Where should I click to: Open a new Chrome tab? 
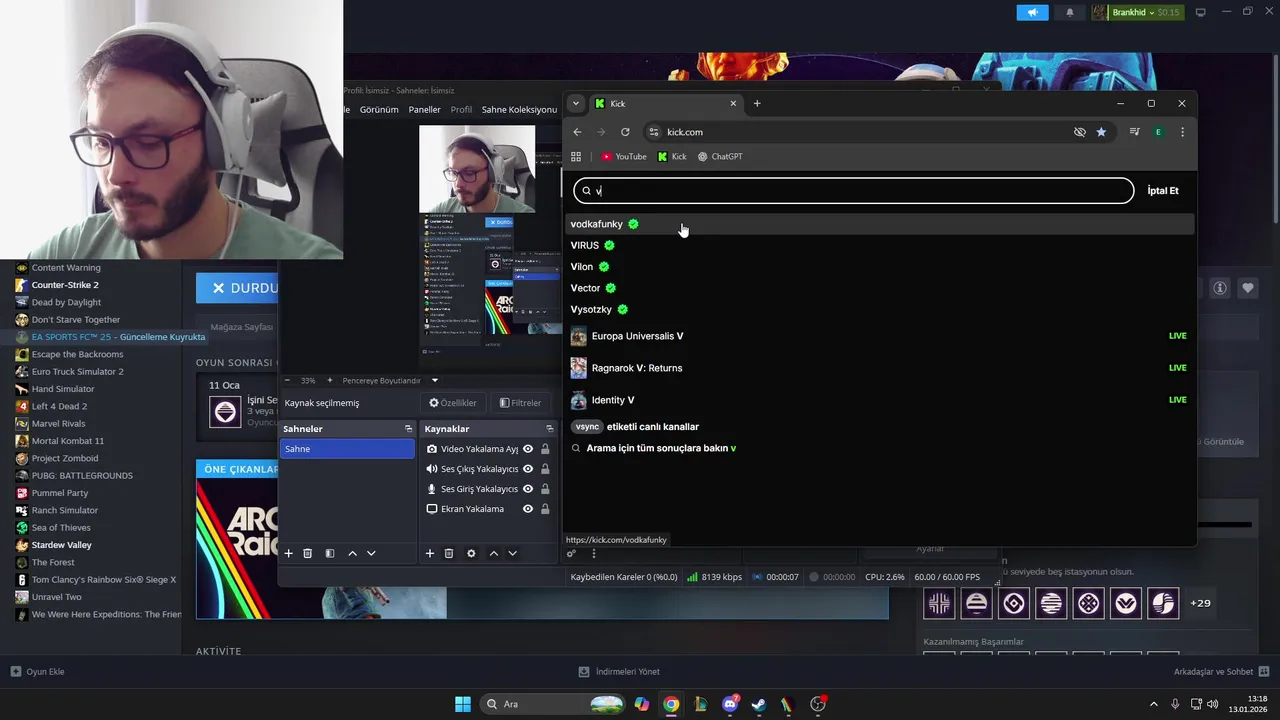[x=757, y=103]
